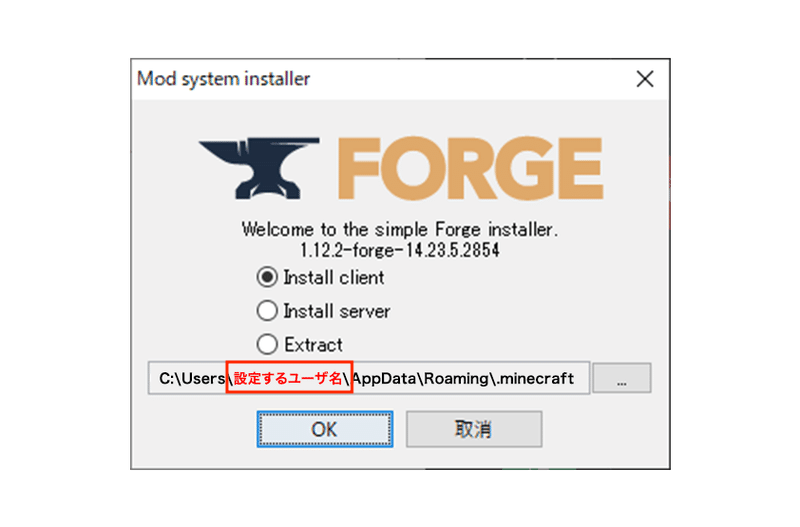Click the Extract option label
Viewport: 800px width, 527px height.
[x=313, y=345]
